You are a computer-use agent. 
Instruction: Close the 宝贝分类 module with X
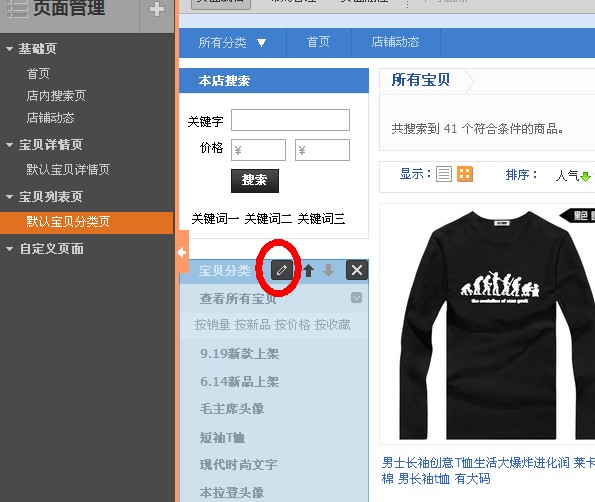click(x=357, y=270)
